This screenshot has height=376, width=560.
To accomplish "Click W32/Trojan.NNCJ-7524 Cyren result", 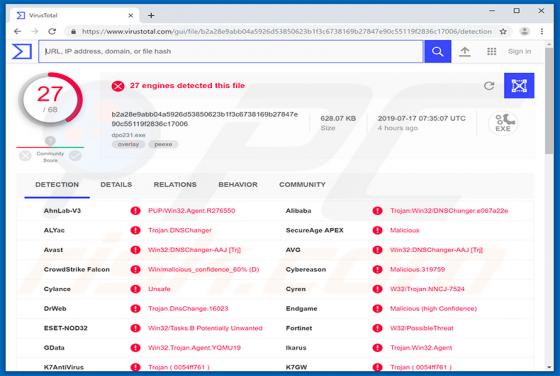I will click(427, 289).
